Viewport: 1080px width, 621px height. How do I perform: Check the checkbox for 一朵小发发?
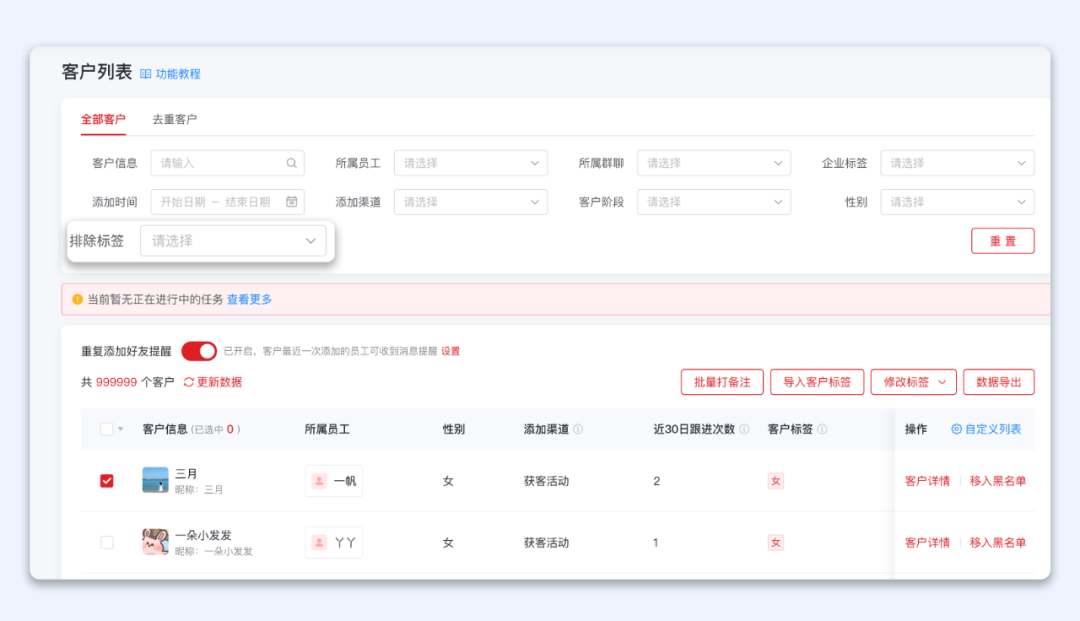106,542
